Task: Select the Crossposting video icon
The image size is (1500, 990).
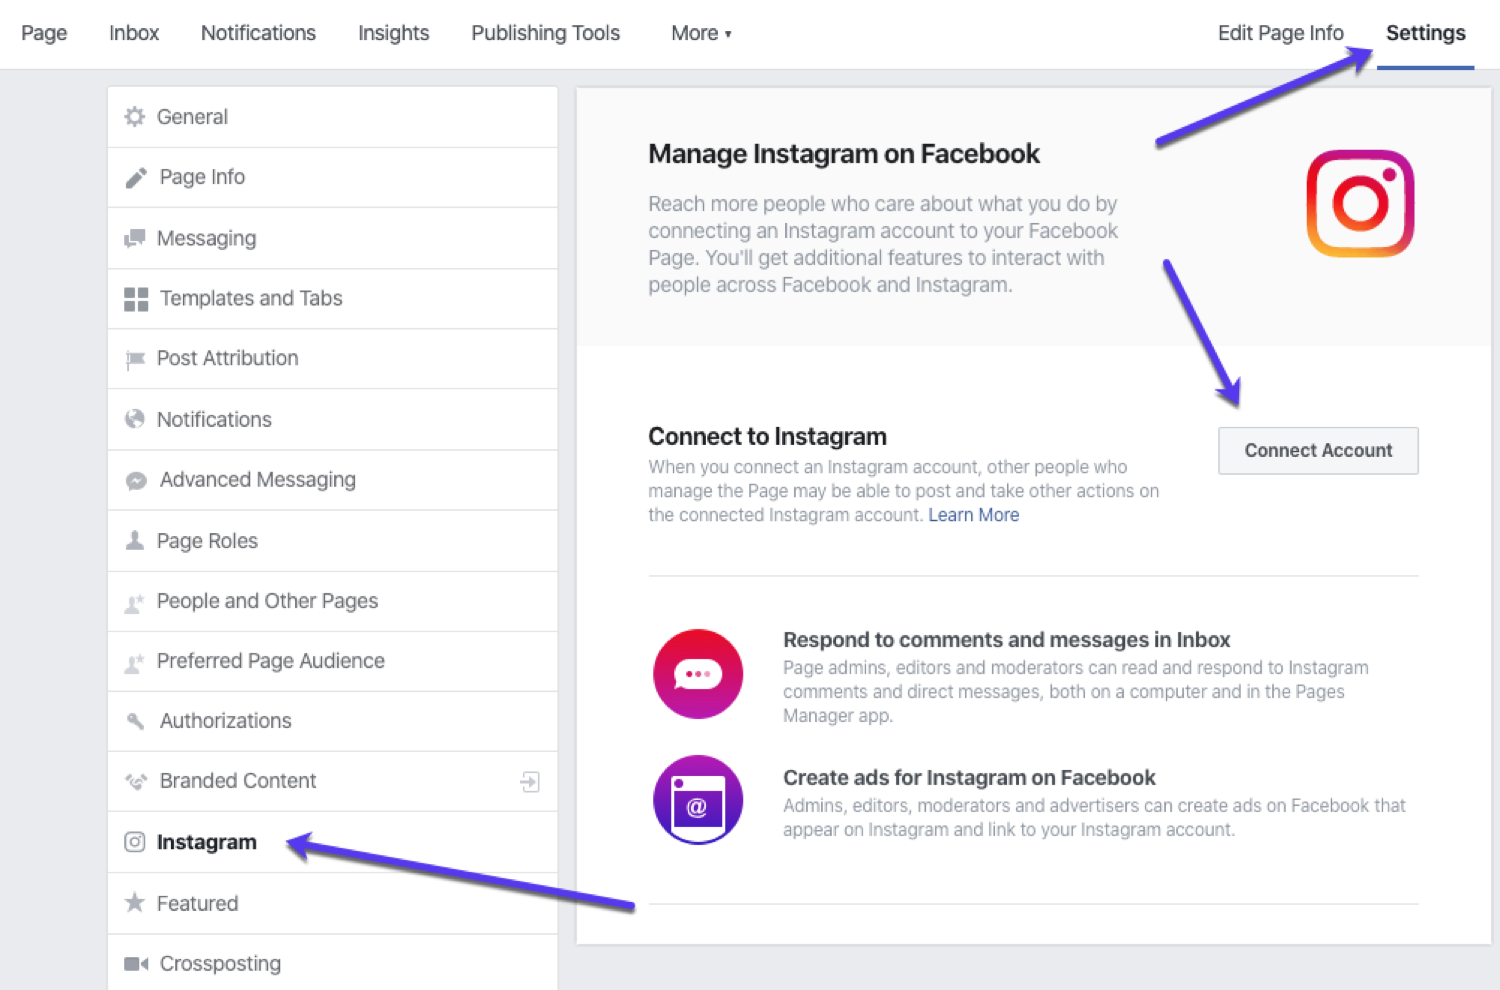Action: pos(135,963)
